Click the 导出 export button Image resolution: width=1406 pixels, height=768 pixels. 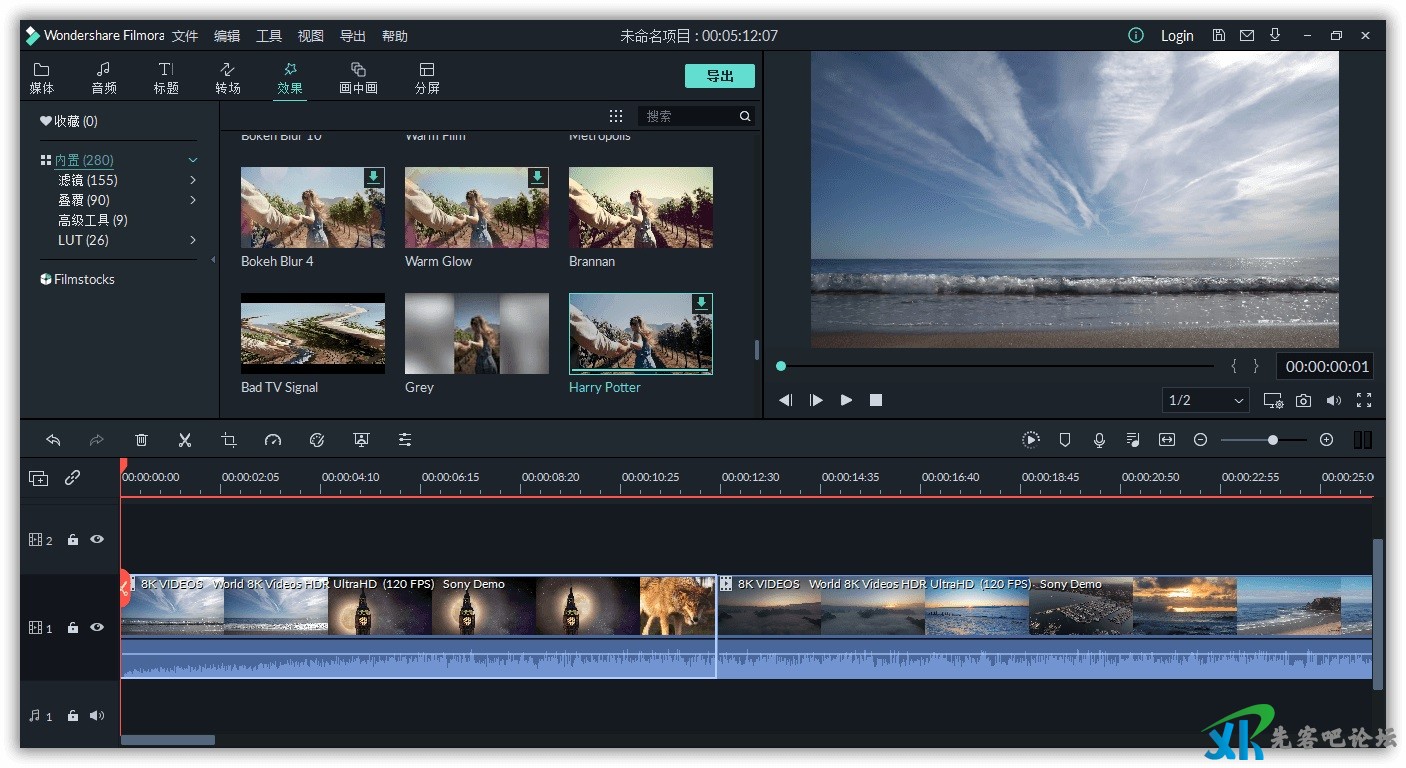click(x=719, y=76)
